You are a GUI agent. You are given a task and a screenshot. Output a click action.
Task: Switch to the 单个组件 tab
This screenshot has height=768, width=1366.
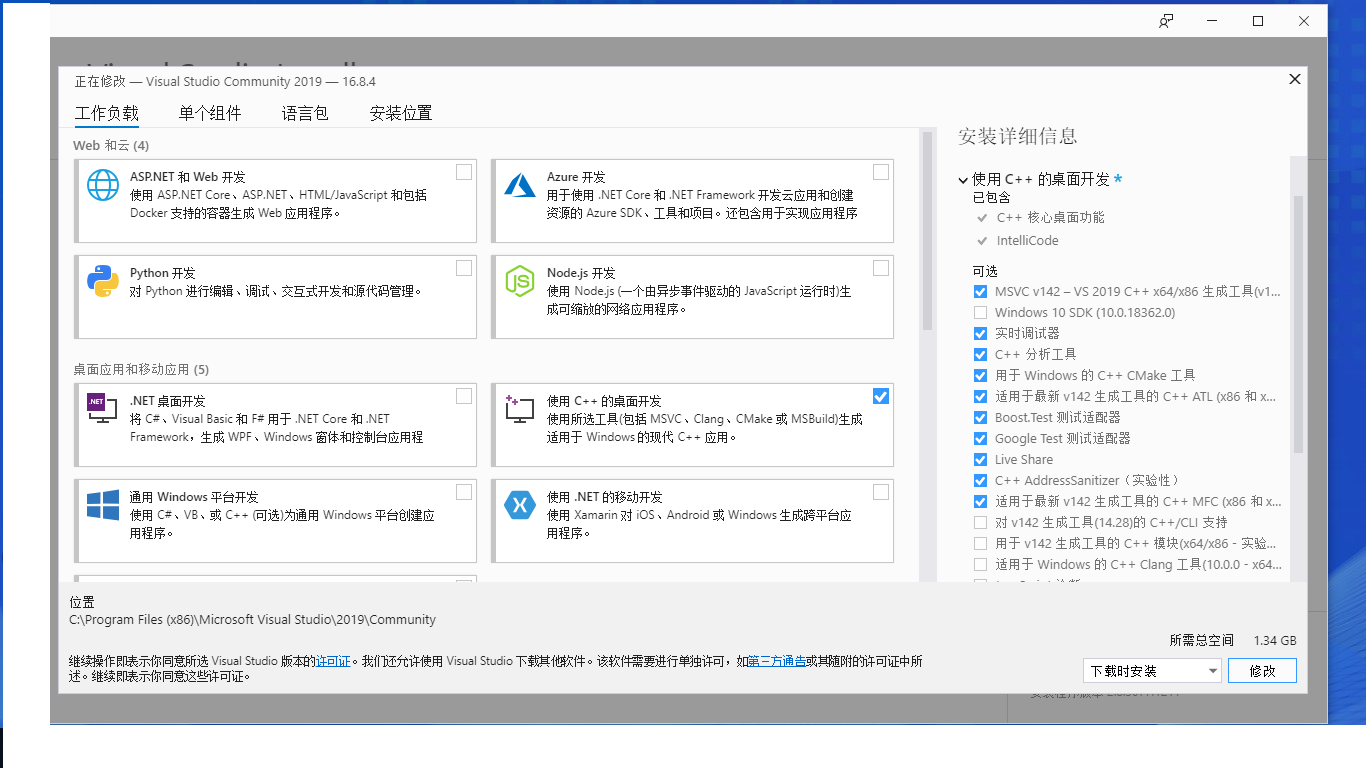coord(209,113)
